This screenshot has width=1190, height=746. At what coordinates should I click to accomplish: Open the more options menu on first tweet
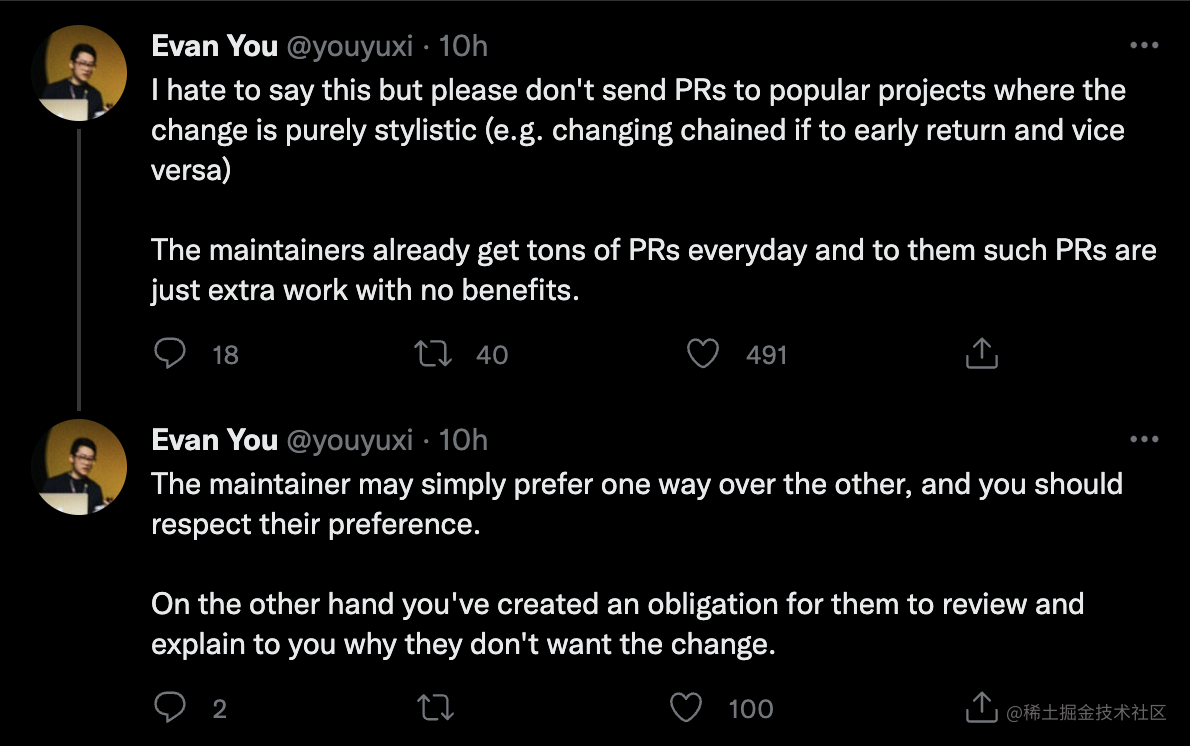(1144, 46)
